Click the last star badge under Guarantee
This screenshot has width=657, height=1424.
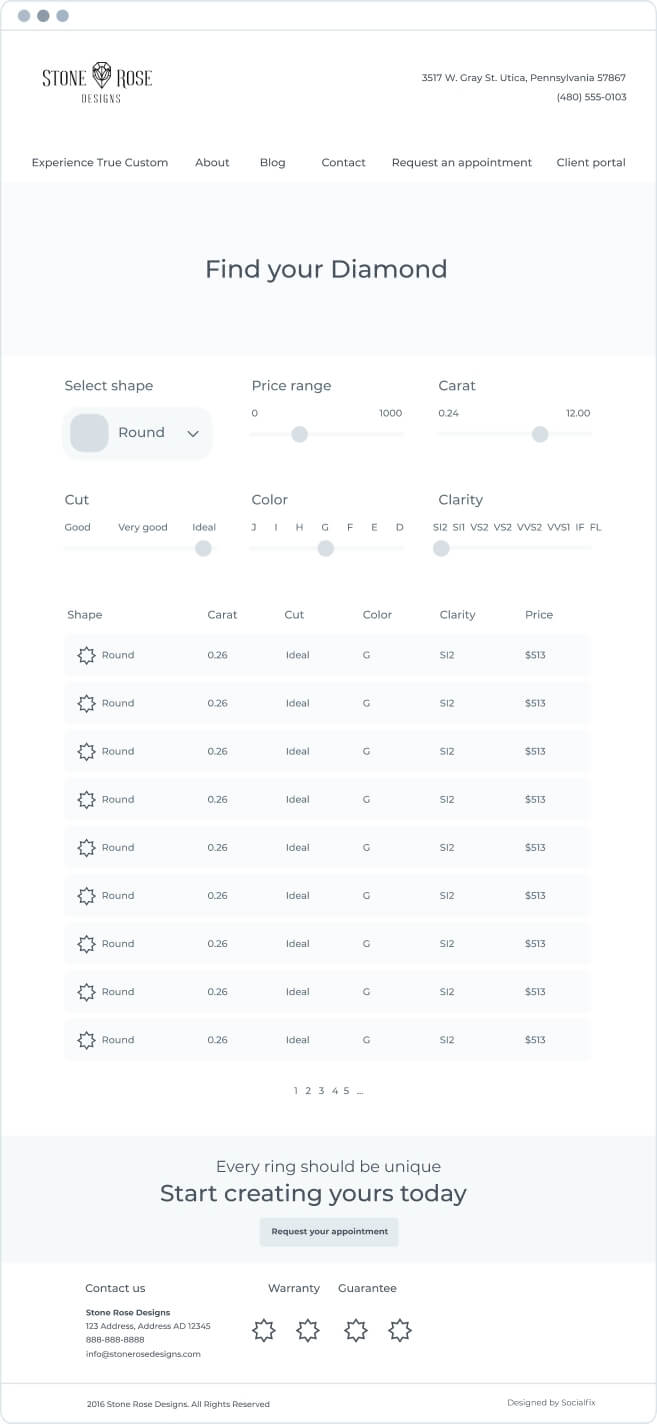tap(400, 1330)
